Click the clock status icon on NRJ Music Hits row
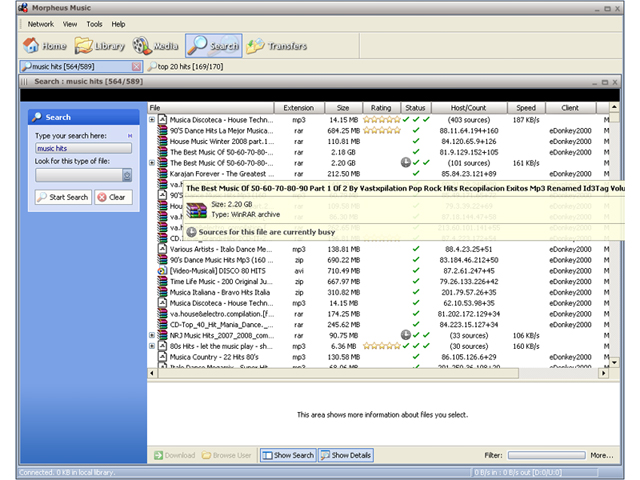Viewport: 640px width, 480px height. [405, 335]
